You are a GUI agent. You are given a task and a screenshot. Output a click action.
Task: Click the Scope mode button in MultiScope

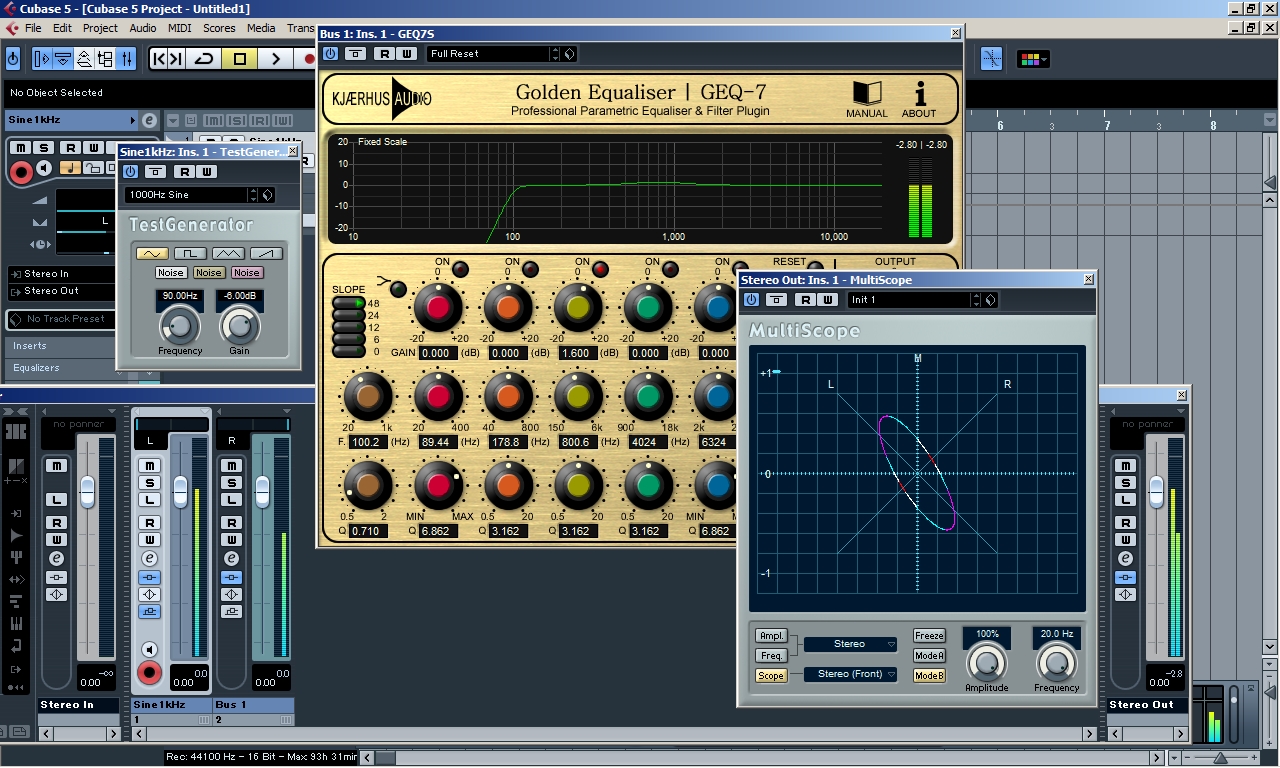pyautogui.click(x=771, y=676)
